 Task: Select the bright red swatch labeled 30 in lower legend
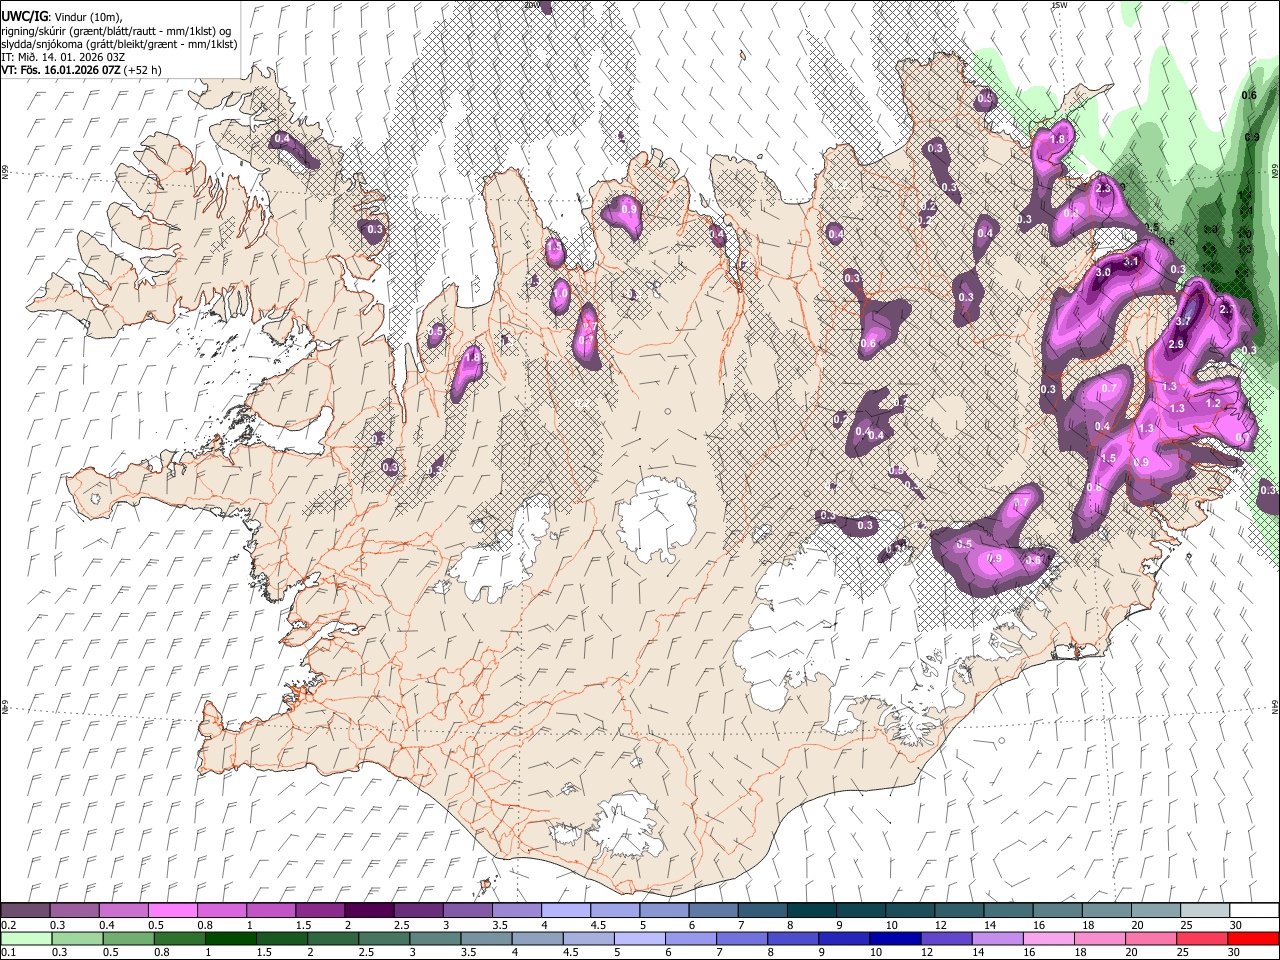pyautogui.click(x=1253, y=938)
